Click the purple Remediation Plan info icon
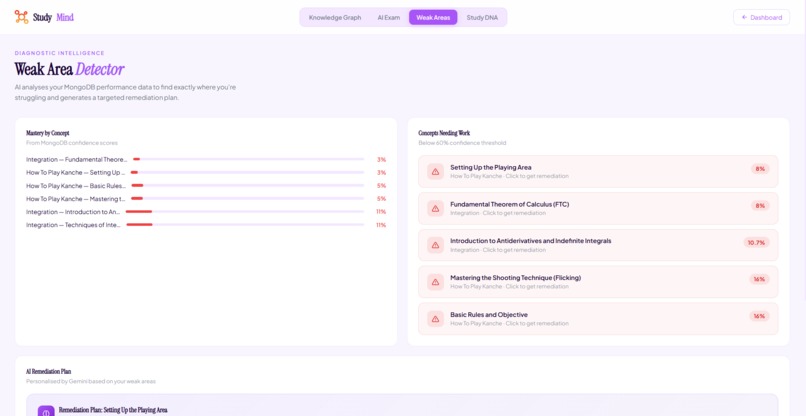This screenshot has height=416, width=806. pyautogui.click(x=46, y=412)
